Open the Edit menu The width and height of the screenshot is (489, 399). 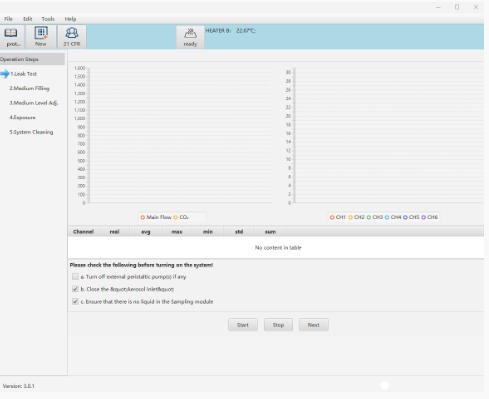point(28,19)
